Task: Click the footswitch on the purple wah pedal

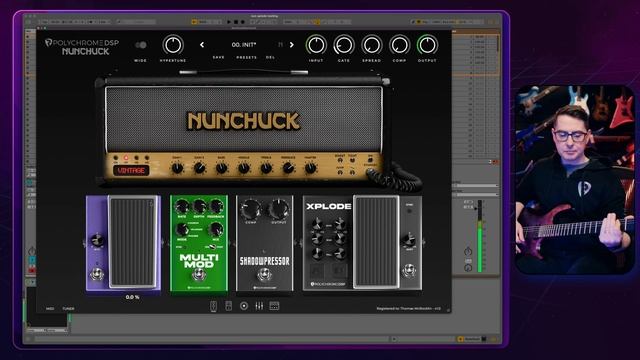Action: (97, 274)
